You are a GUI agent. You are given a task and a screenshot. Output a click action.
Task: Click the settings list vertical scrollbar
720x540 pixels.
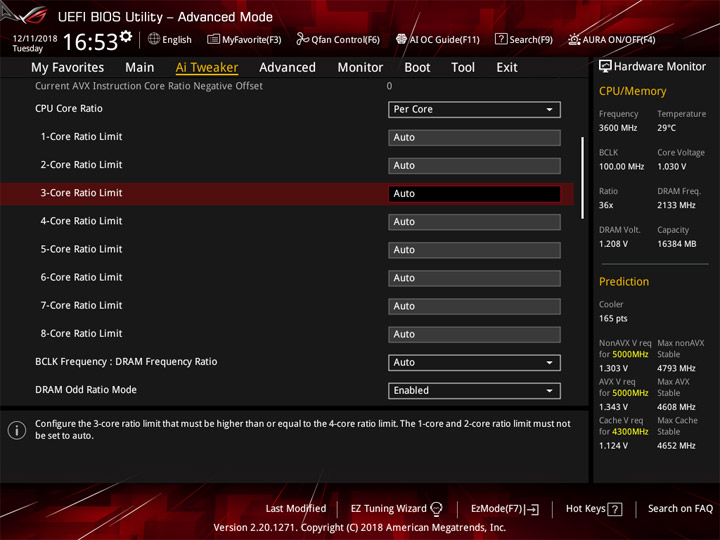coord(583,178)
